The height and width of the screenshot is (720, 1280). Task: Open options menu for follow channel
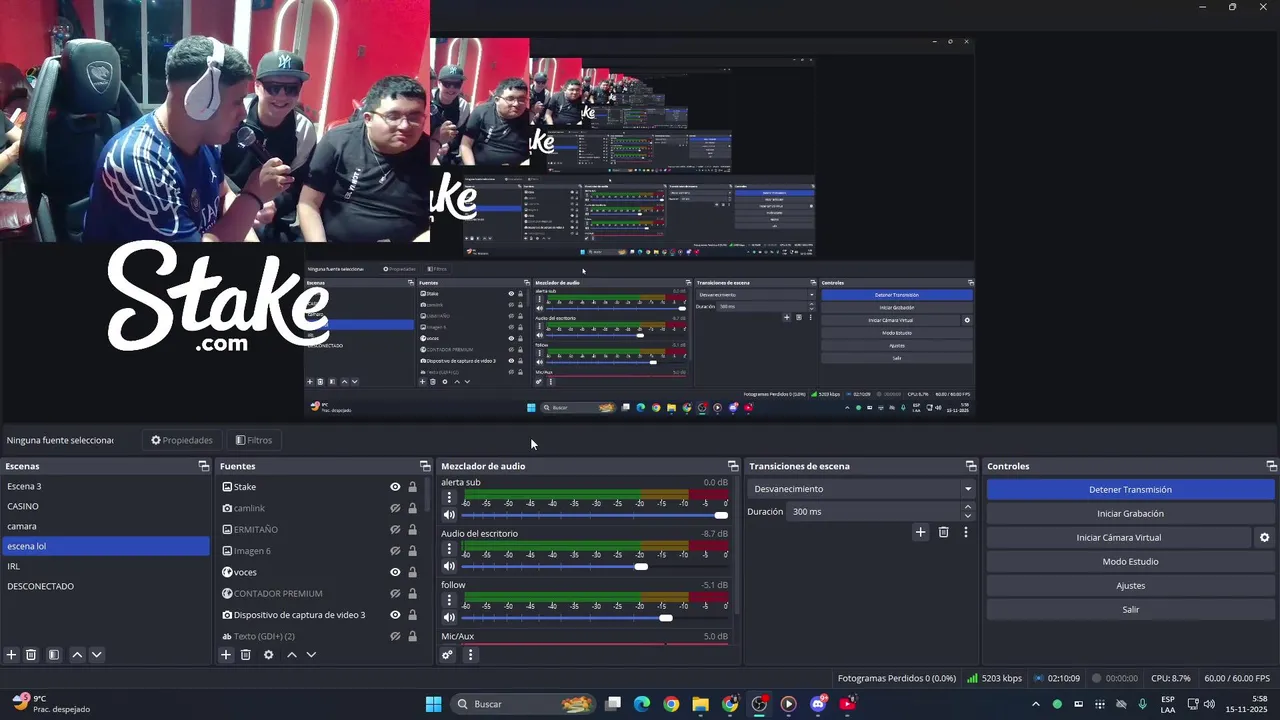pyautogui.click(x=449, y=600)
